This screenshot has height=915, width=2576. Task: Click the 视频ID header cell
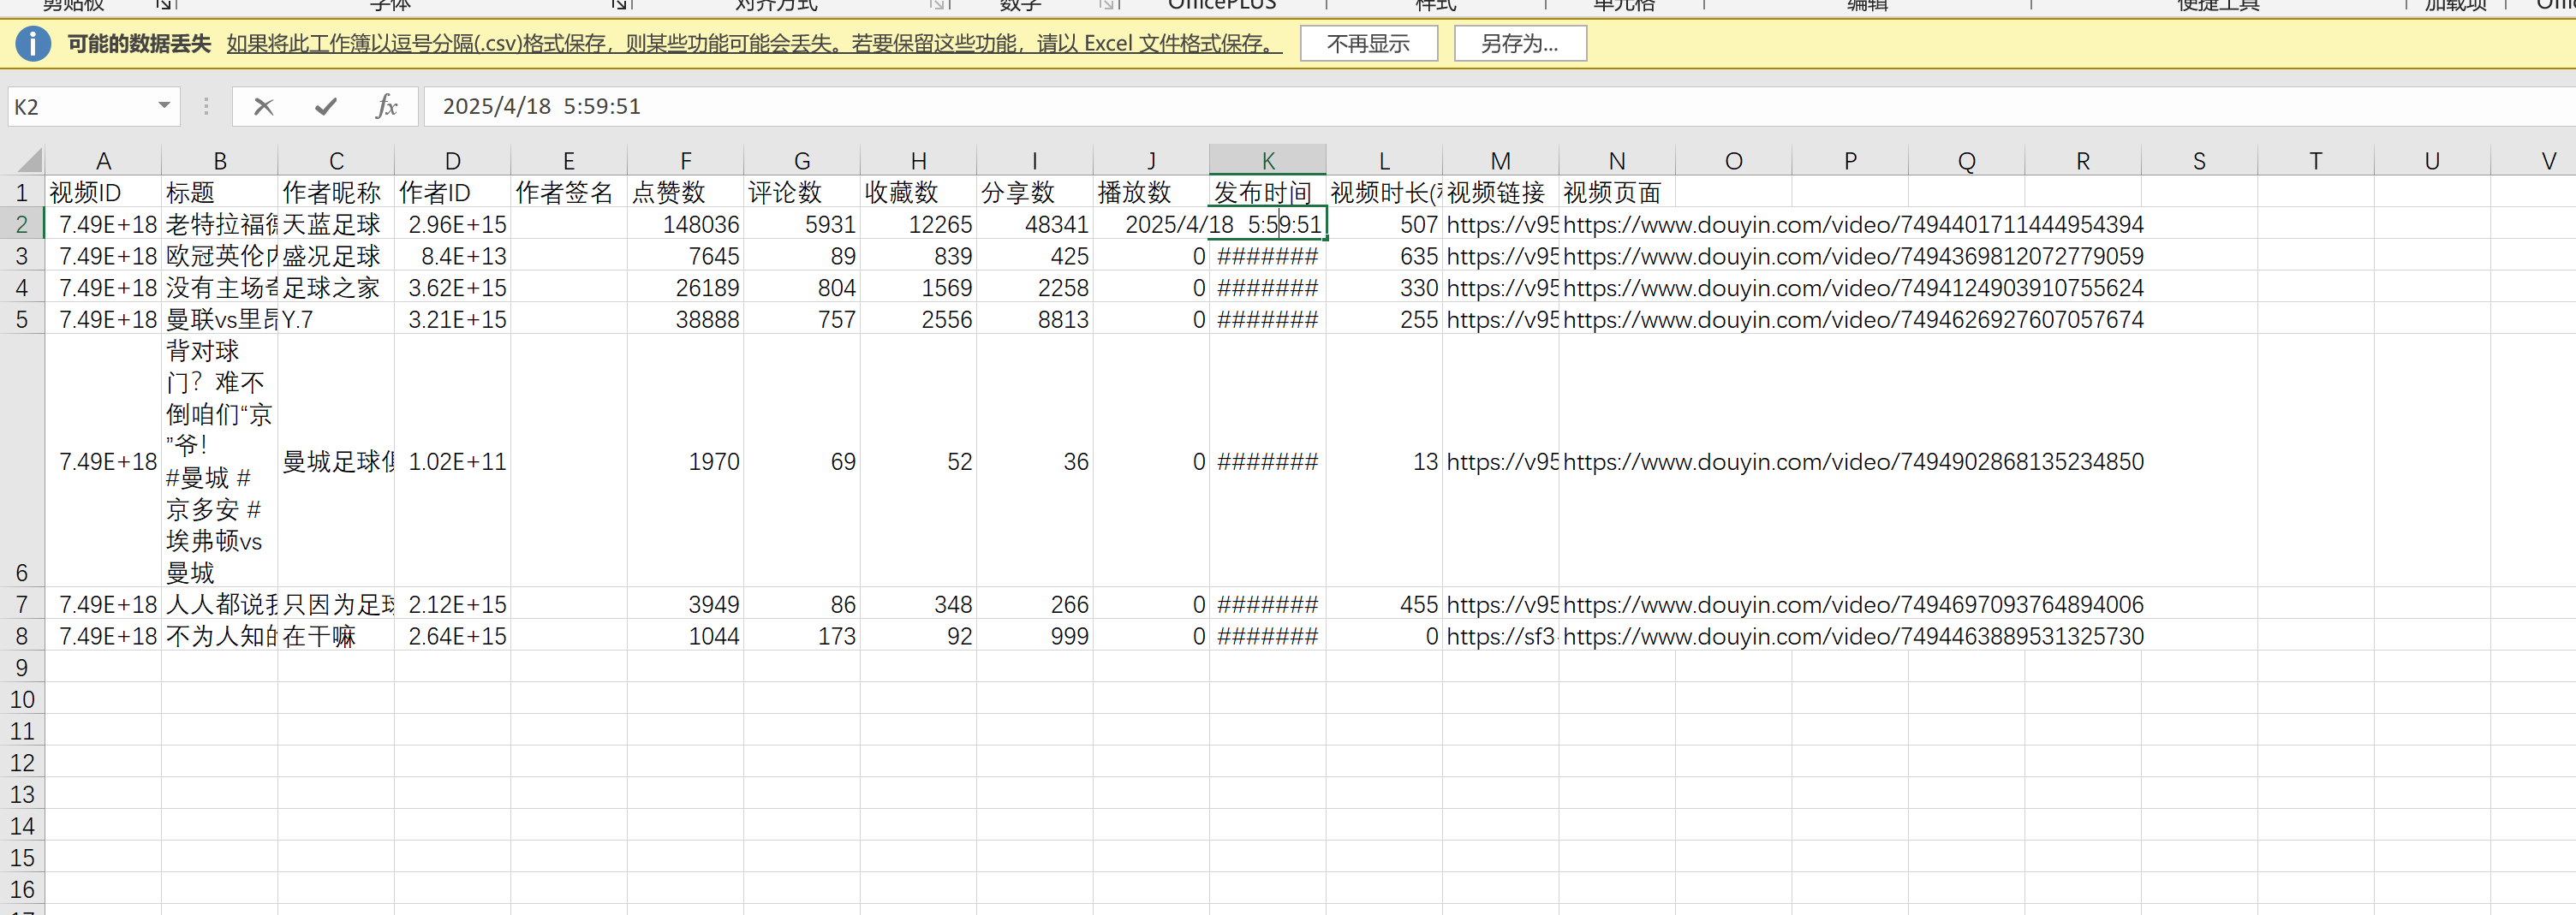tap(103, 192)
